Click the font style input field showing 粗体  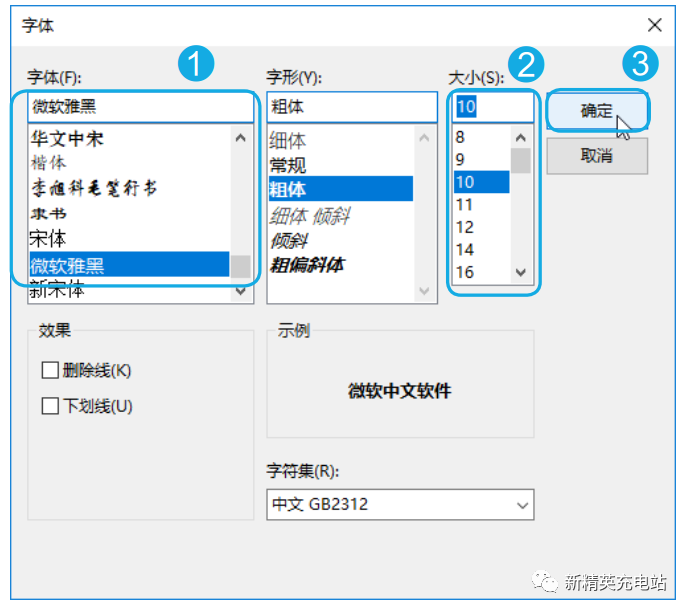[x=352, y=107]
